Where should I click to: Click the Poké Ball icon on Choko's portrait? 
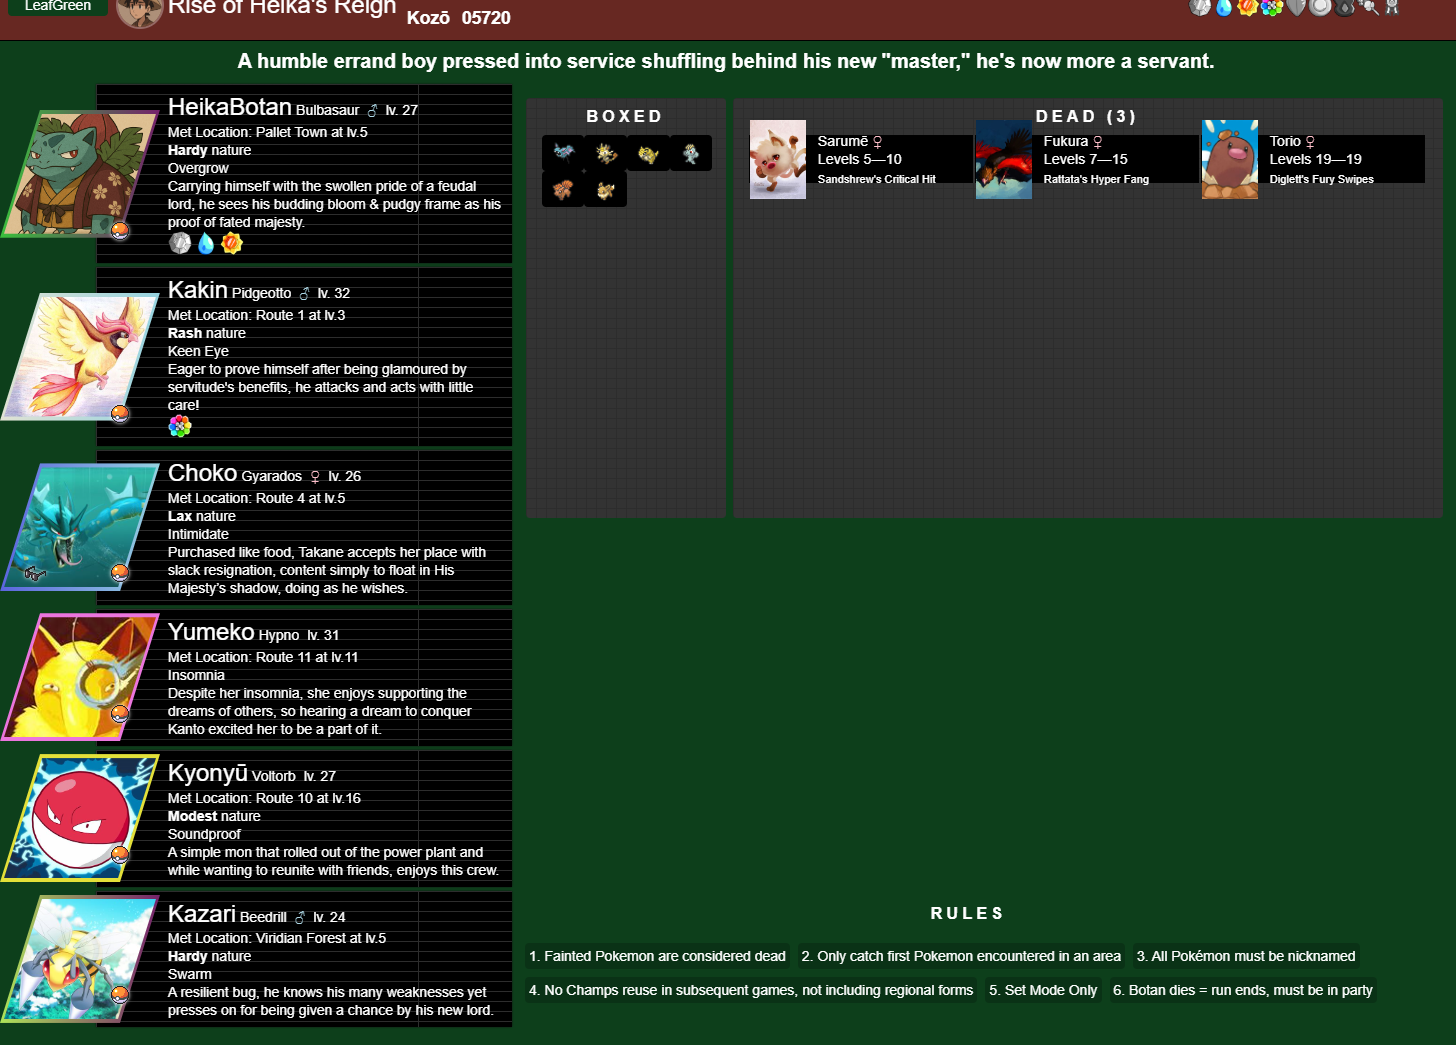point(120,572)
